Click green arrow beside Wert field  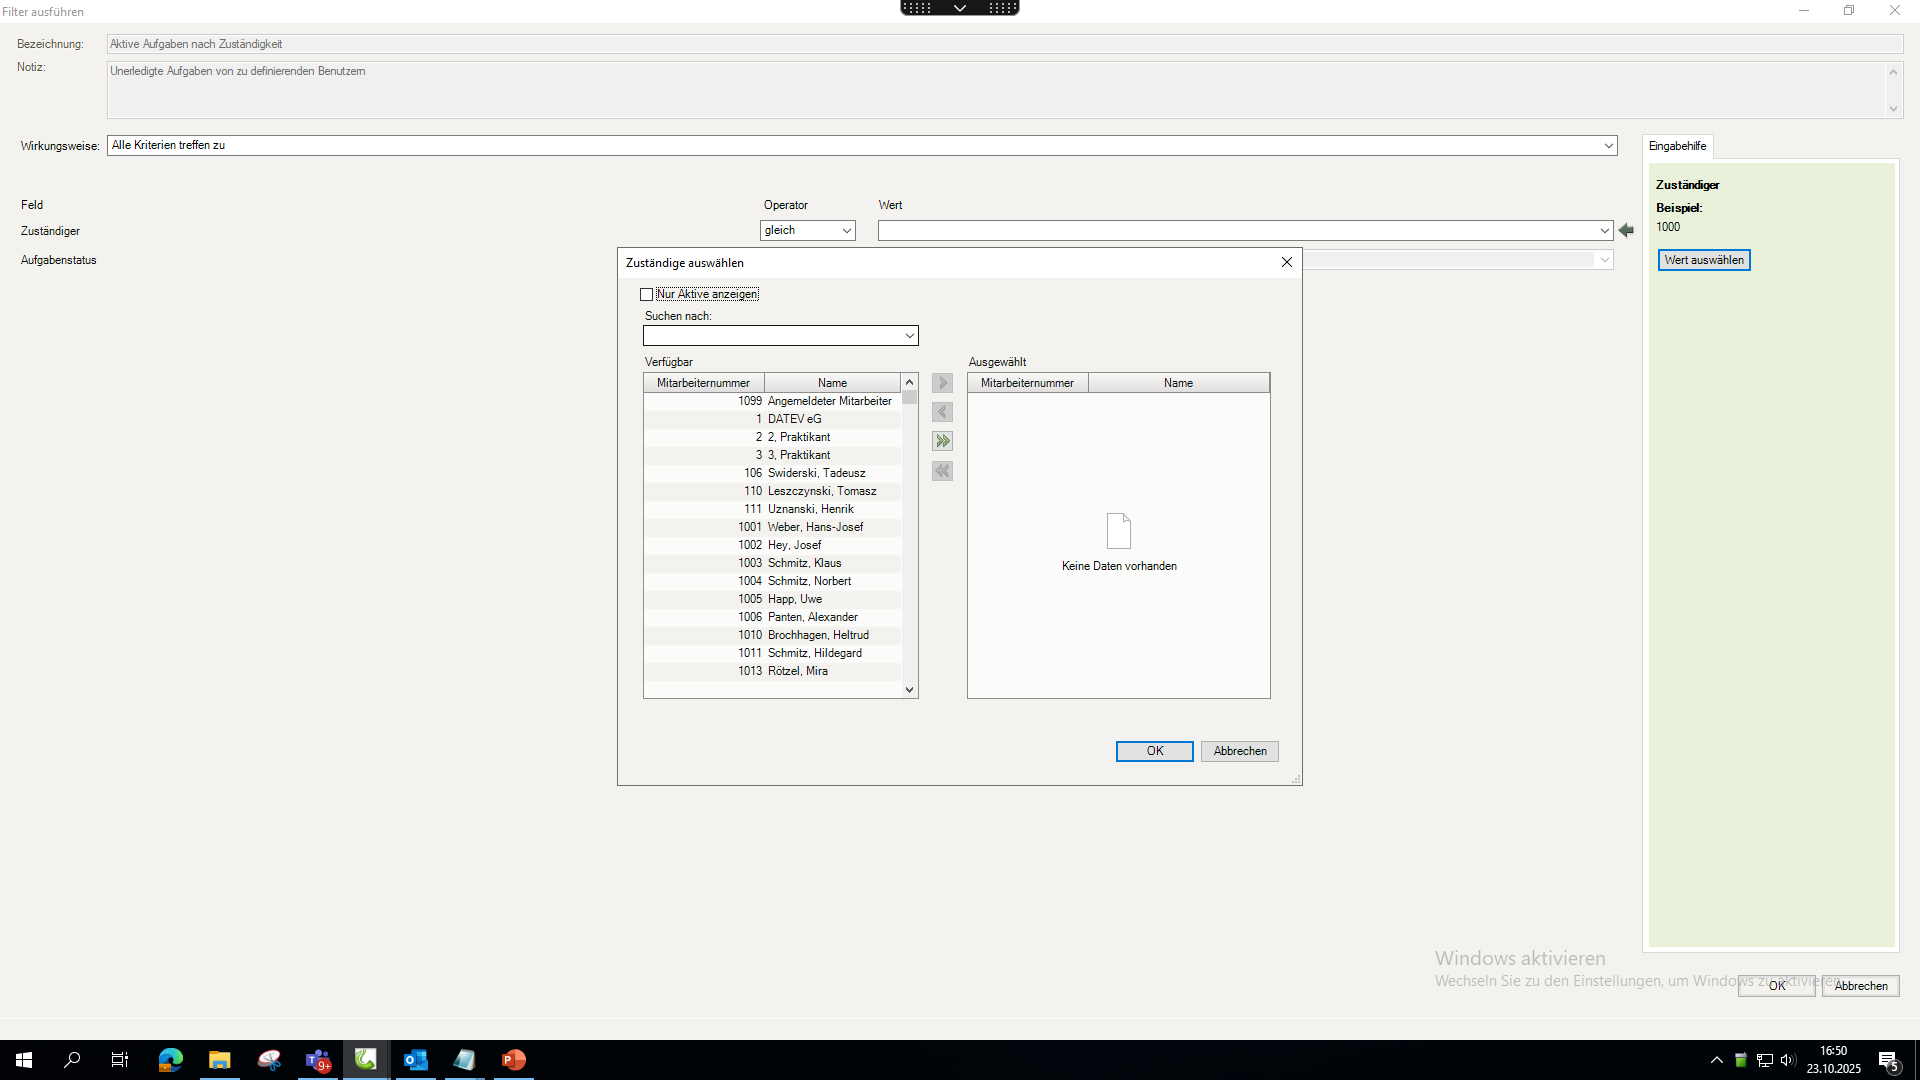point(1626,231)
